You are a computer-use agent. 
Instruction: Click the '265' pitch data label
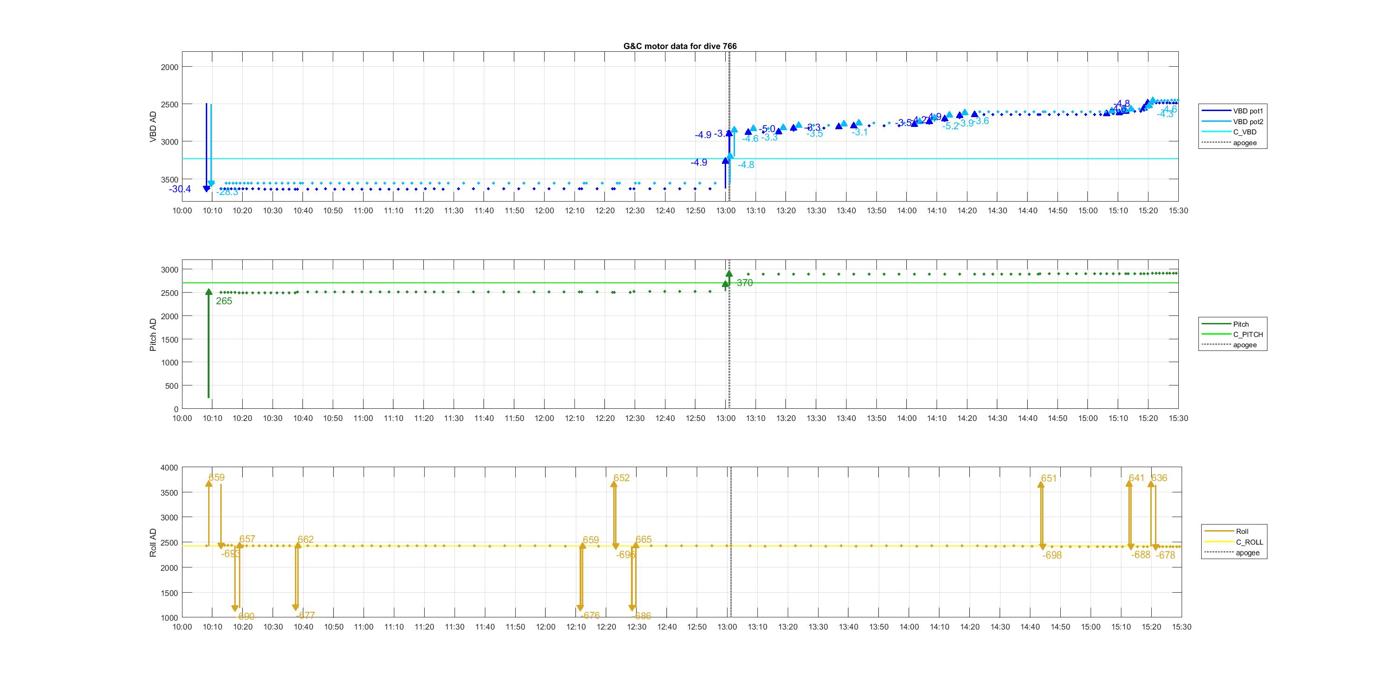[224, 300]
